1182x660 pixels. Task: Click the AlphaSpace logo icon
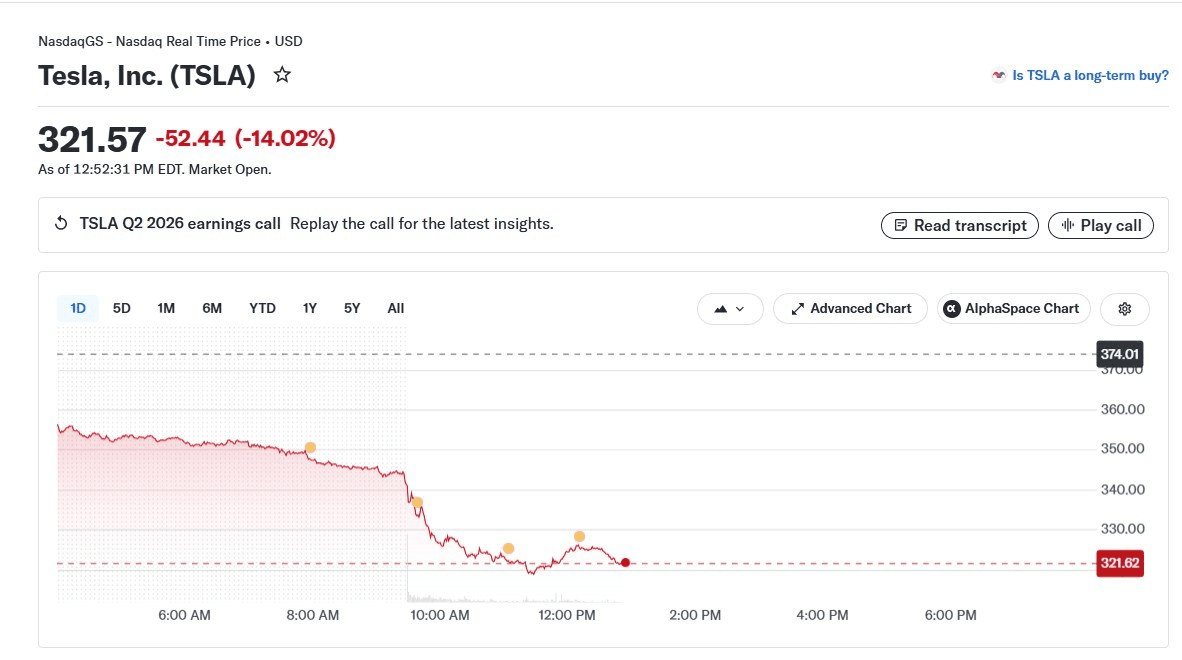point(952,309)
